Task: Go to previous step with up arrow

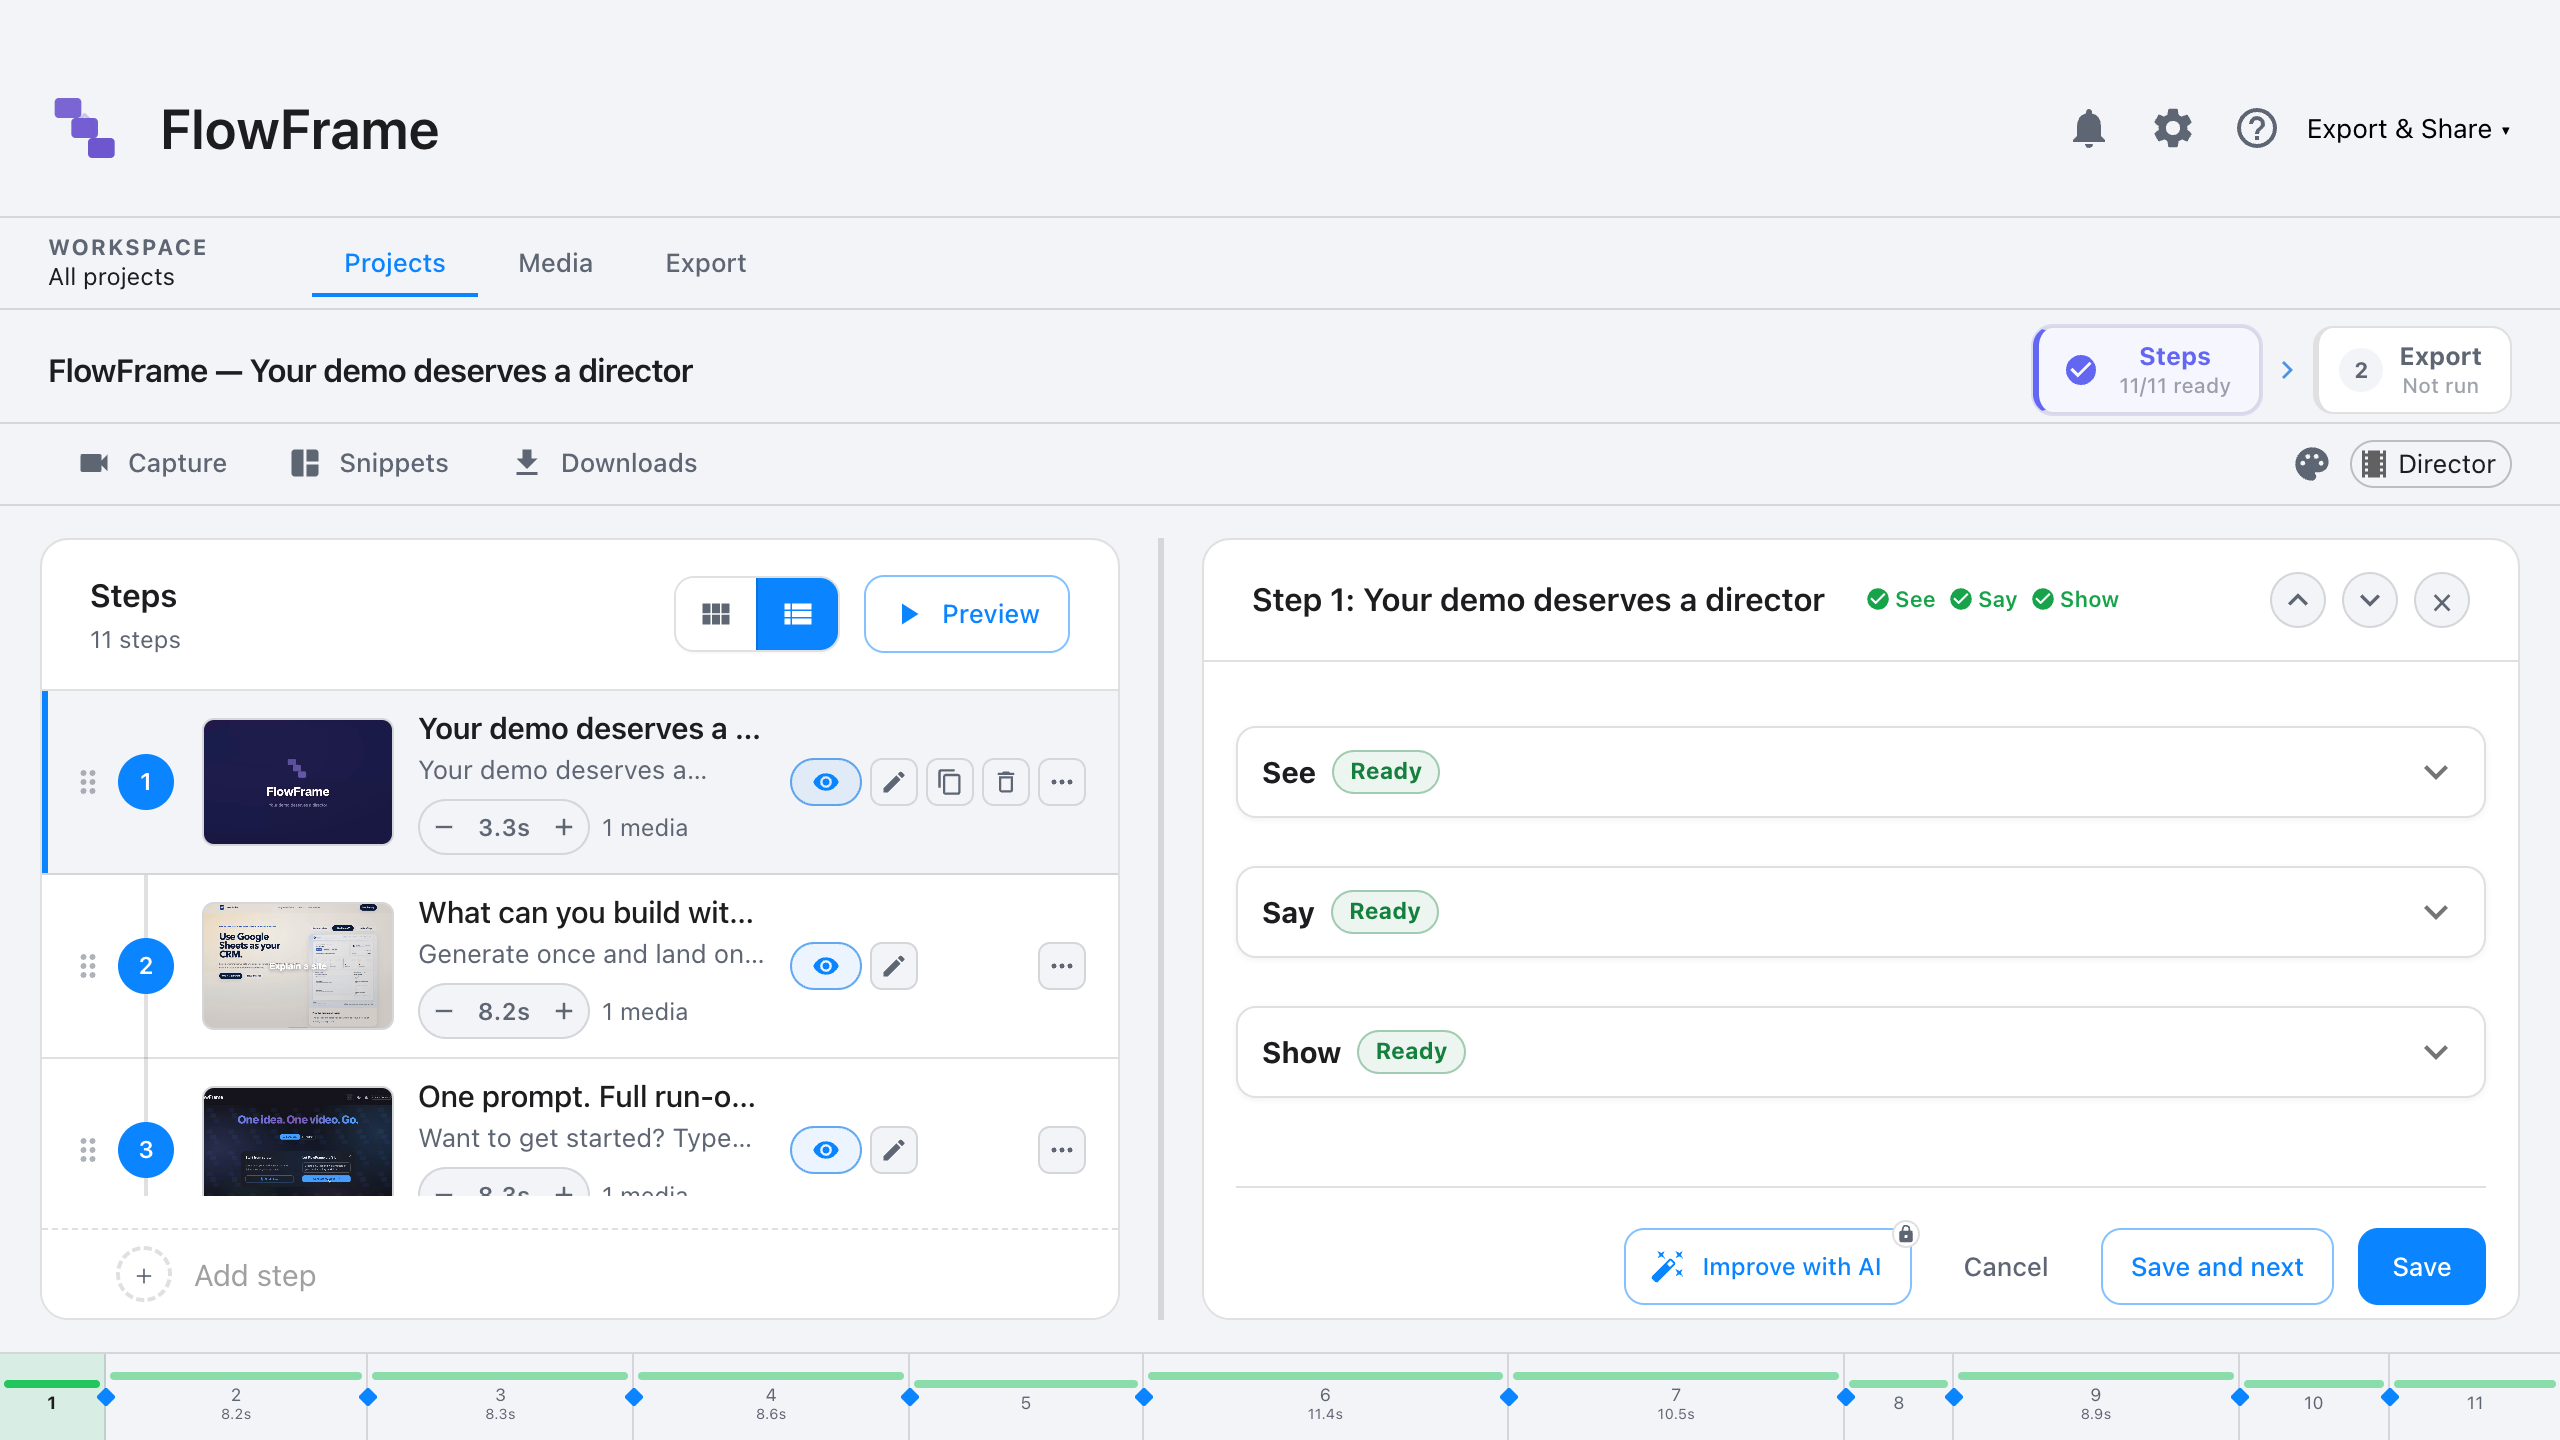Action: tap(2298, 601)
